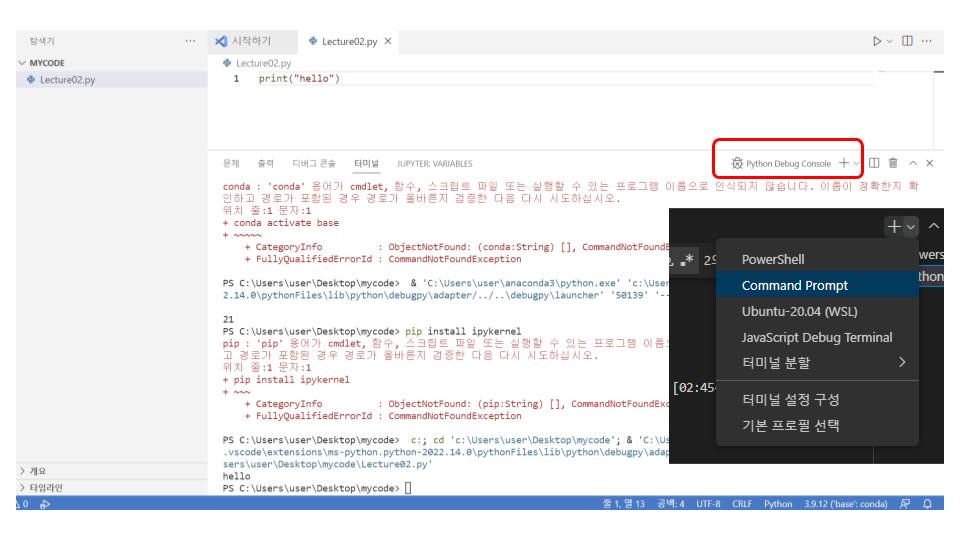
Task: Click the feedback icon in status bar
Action: [x=905, y=504]
